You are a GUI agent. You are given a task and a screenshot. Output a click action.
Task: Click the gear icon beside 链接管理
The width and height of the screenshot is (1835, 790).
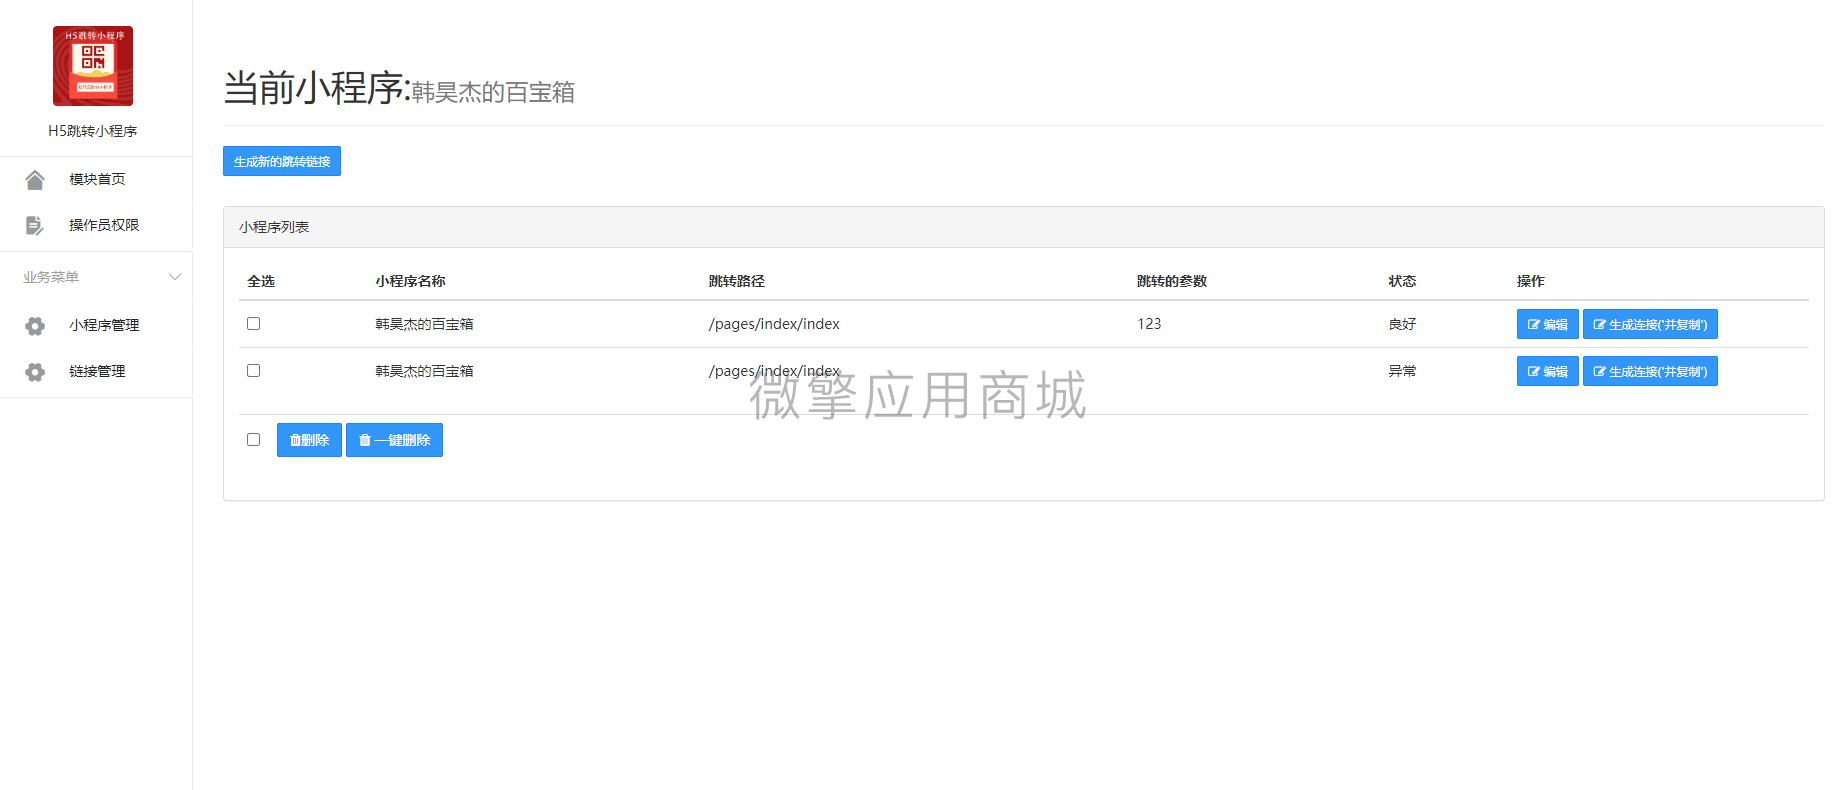[x=35, y=372]
